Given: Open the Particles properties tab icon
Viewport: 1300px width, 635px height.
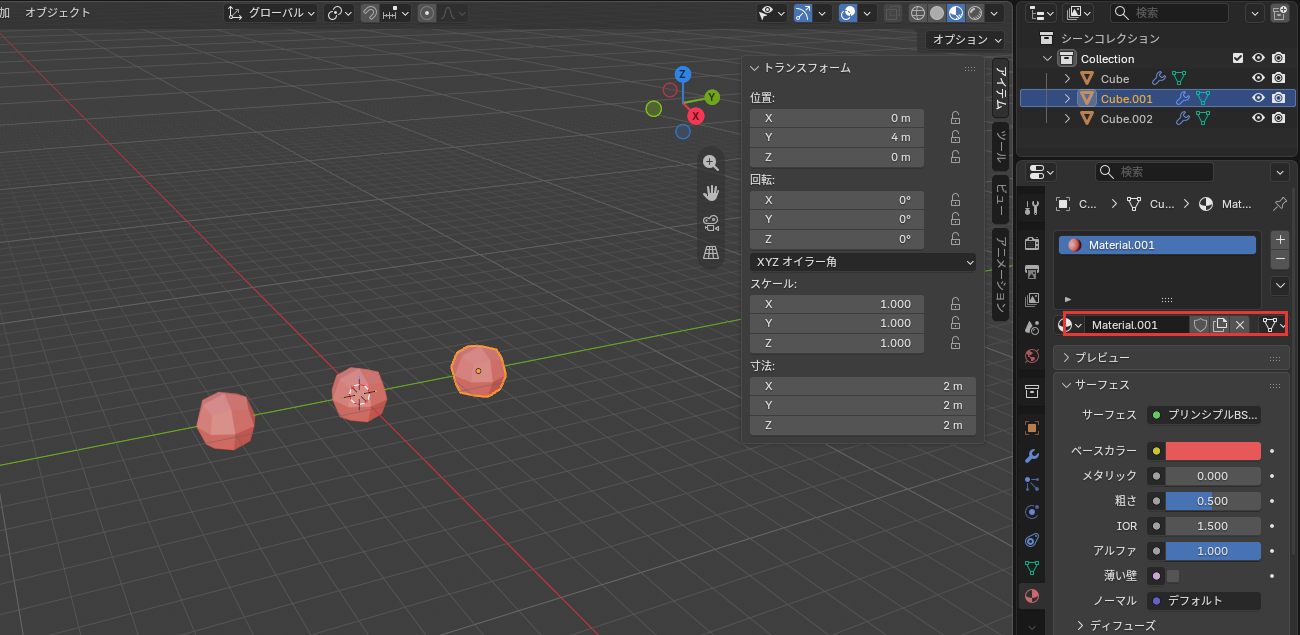Looking at the screenshot, I should 1032,483.
